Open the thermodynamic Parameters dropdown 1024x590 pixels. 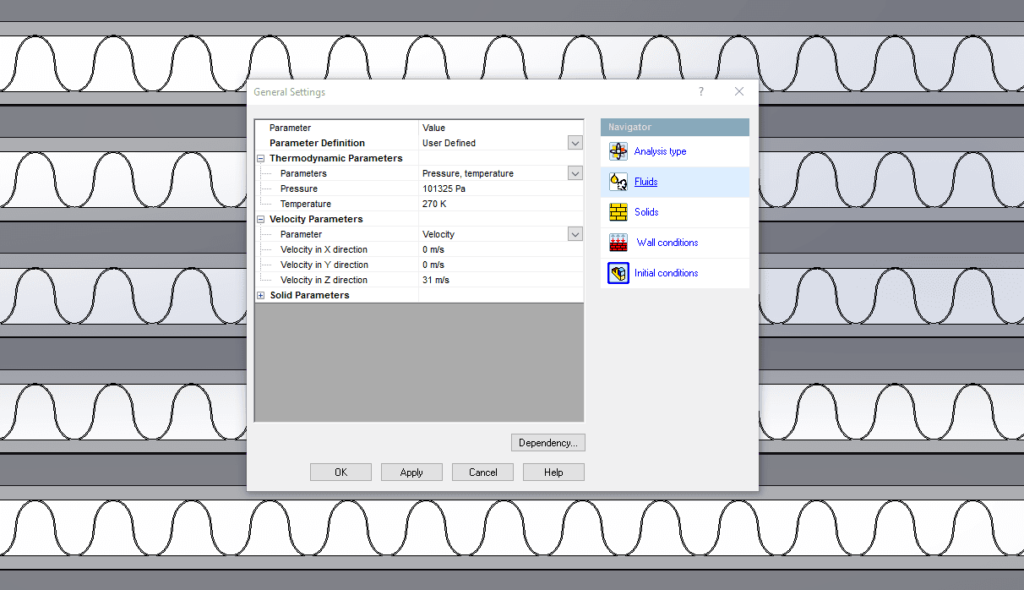pos(575,174)
